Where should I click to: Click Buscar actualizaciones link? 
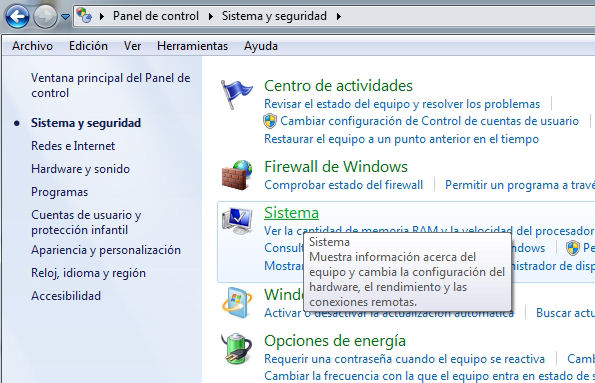click(x=565, y=313)
